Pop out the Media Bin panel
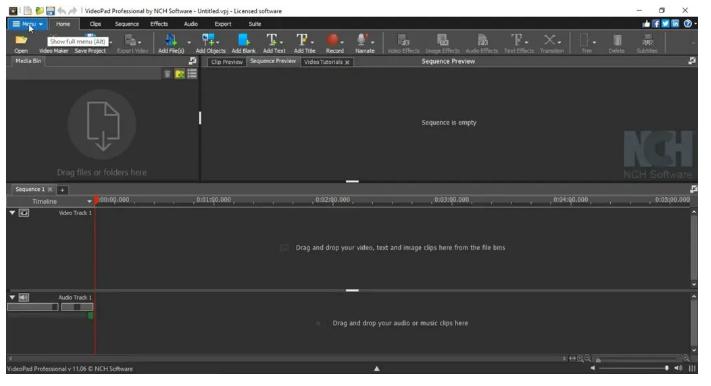711x386 pixels. [x=193, y=61]
